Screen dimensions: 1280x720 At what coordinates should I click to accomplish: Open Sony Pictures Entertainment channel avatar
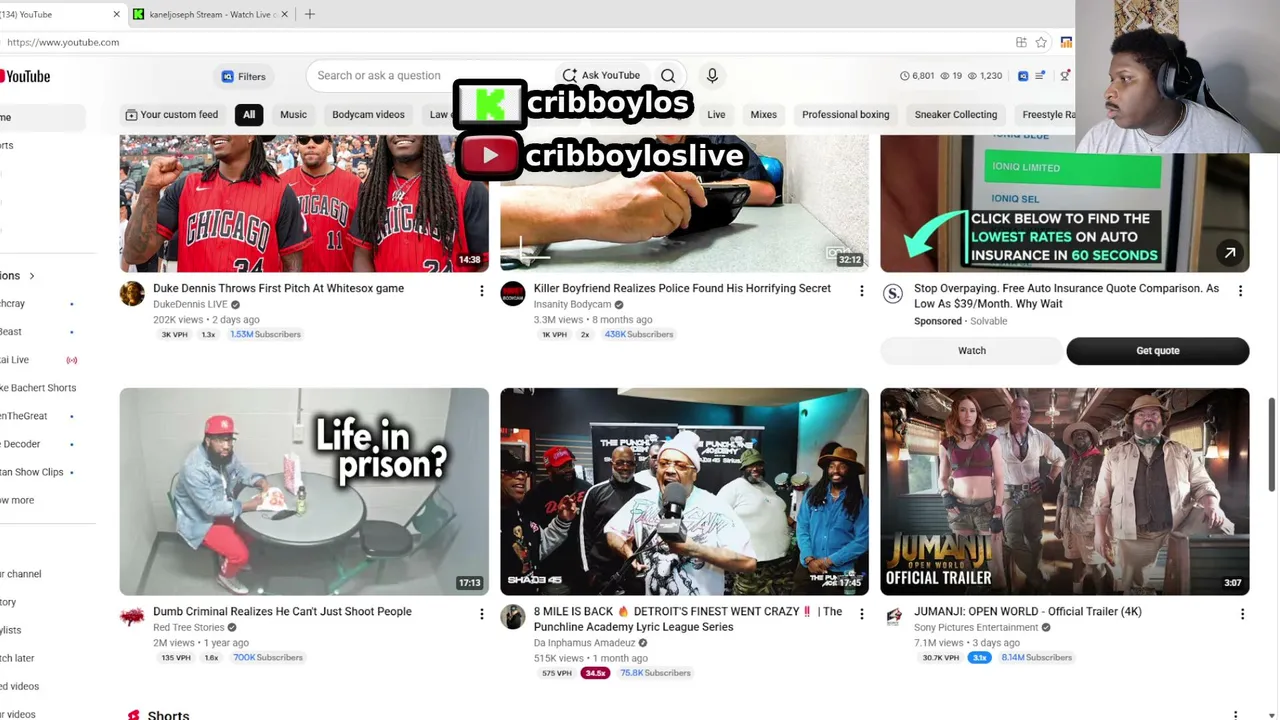[x=892, y=617]
